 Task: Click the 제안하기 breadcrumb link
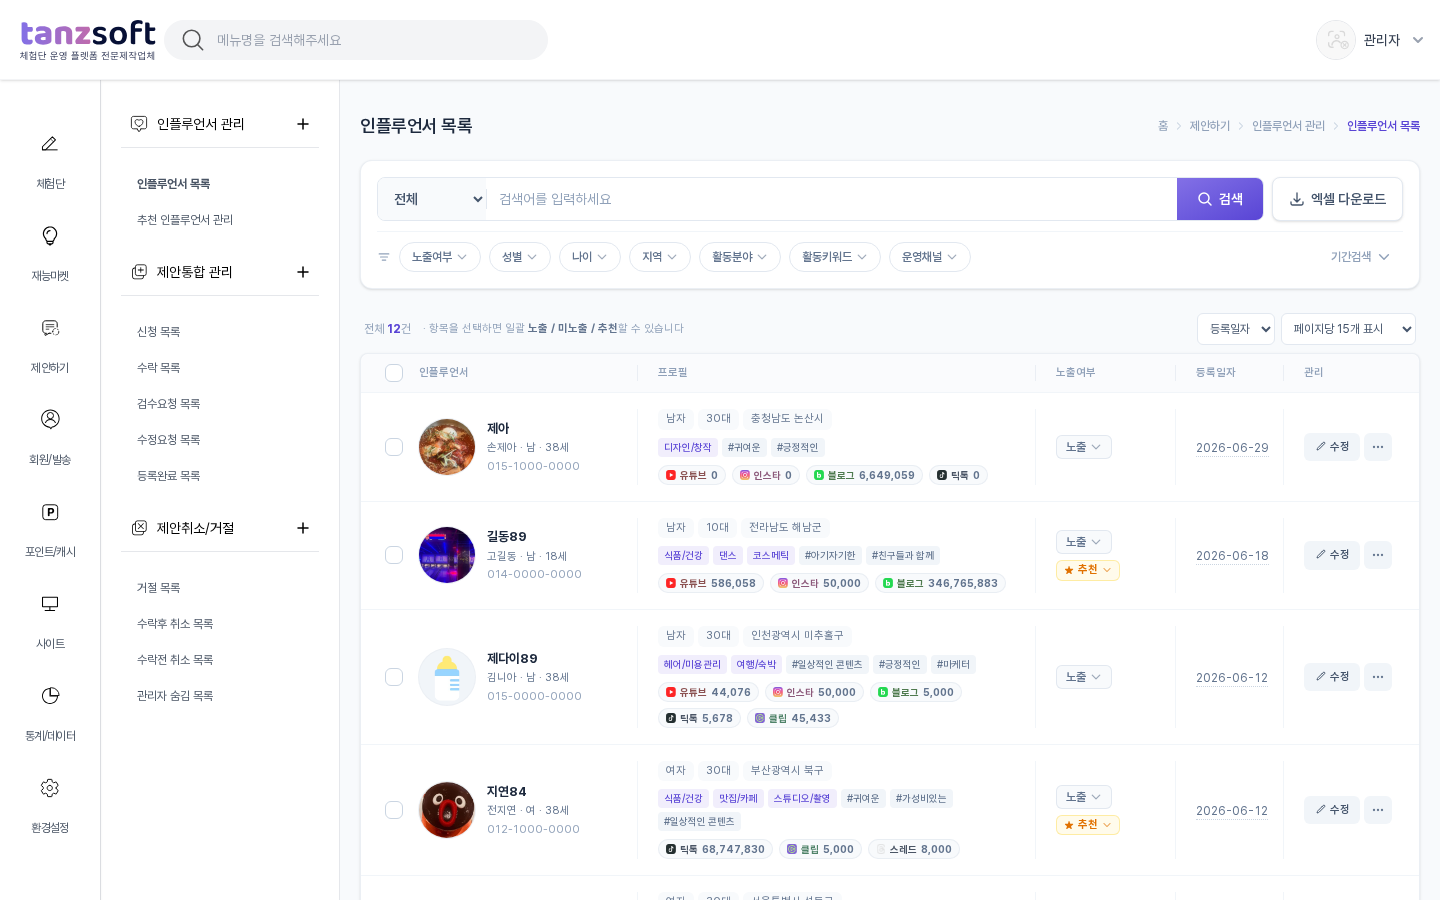tap(1210, 126)
